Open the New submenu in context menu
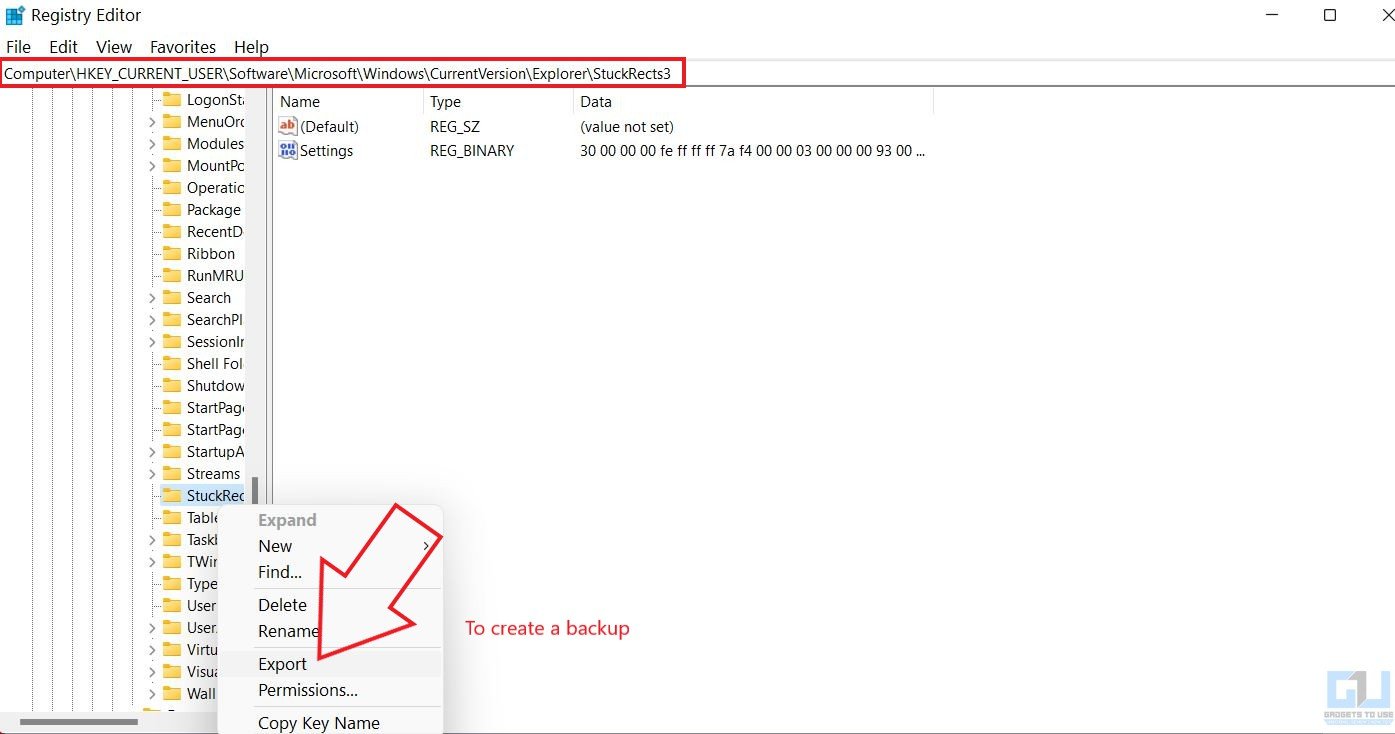 (x=330, y=546)
